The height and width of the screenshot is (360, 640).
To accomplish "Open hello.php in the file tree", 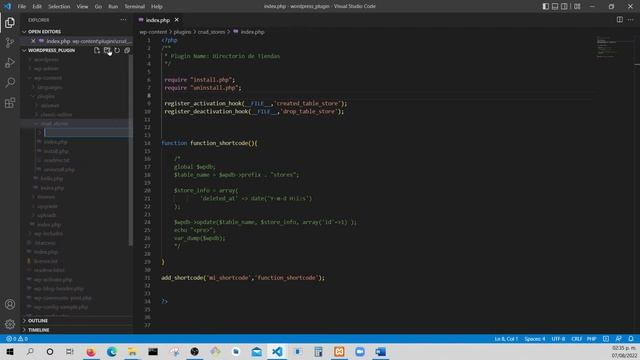I will pyautogui.click(x=51, y=178).
